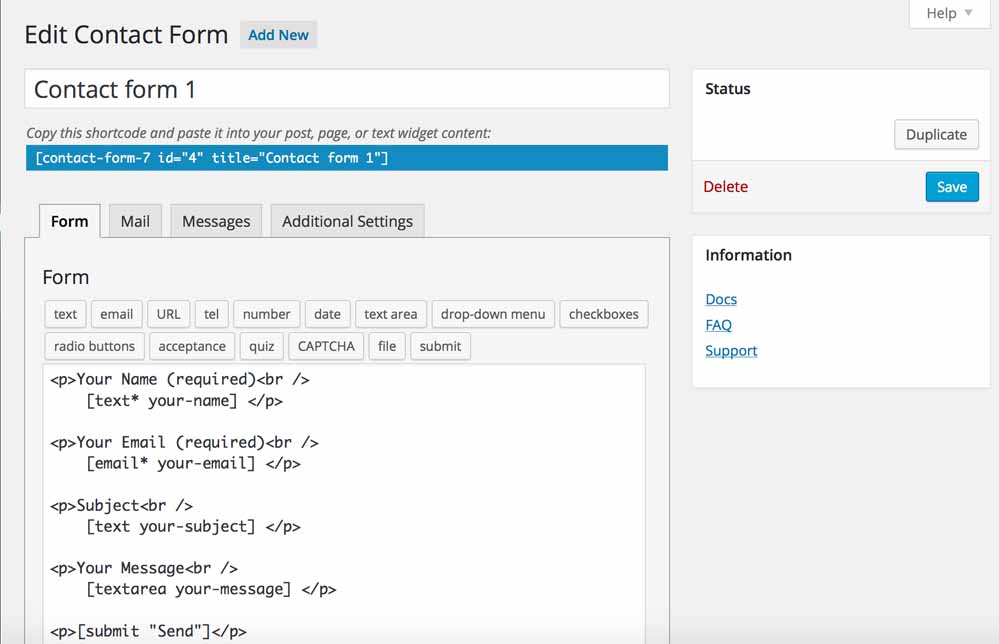
Task: Insert a number tag
Action: click(x=266, y=314)
